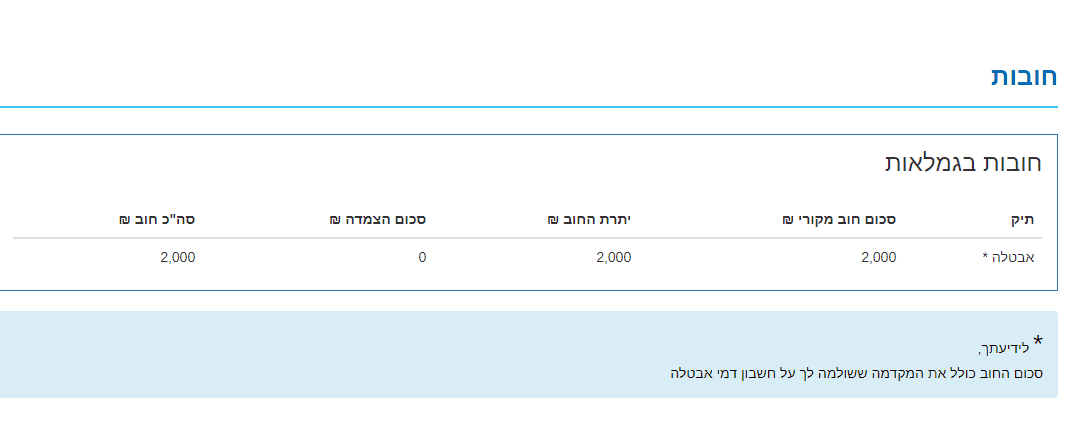Click the asterisk beside אבטלה
This screenshot has height=448, width=1077.
coord(985,257)
